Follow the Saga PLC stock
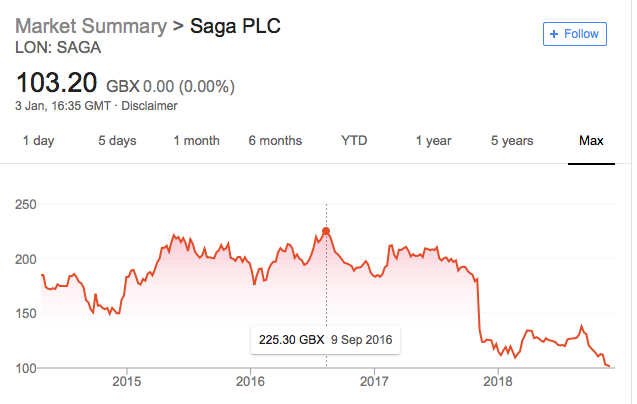The width and height of the screenshot is (637, 404). pos(574,34)
